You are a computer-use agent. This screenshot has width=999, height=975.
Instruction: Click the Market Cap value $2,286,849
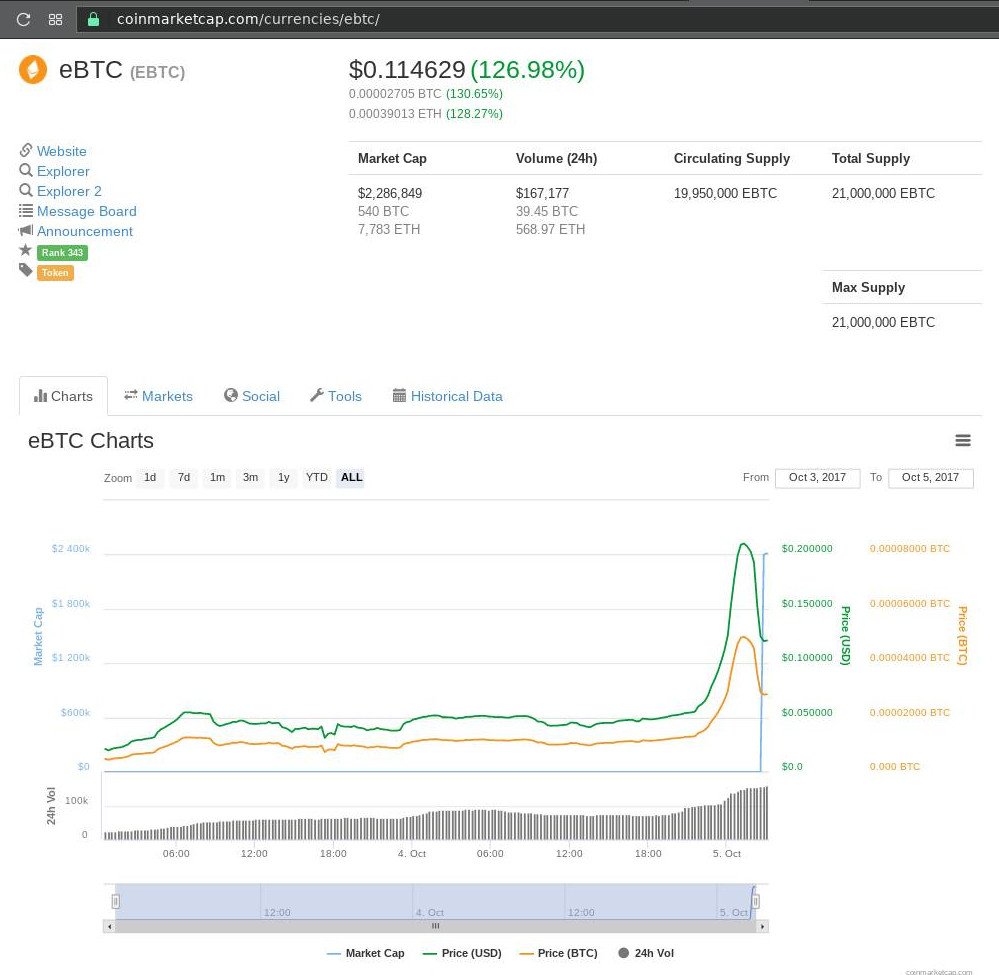pos(390,193)
